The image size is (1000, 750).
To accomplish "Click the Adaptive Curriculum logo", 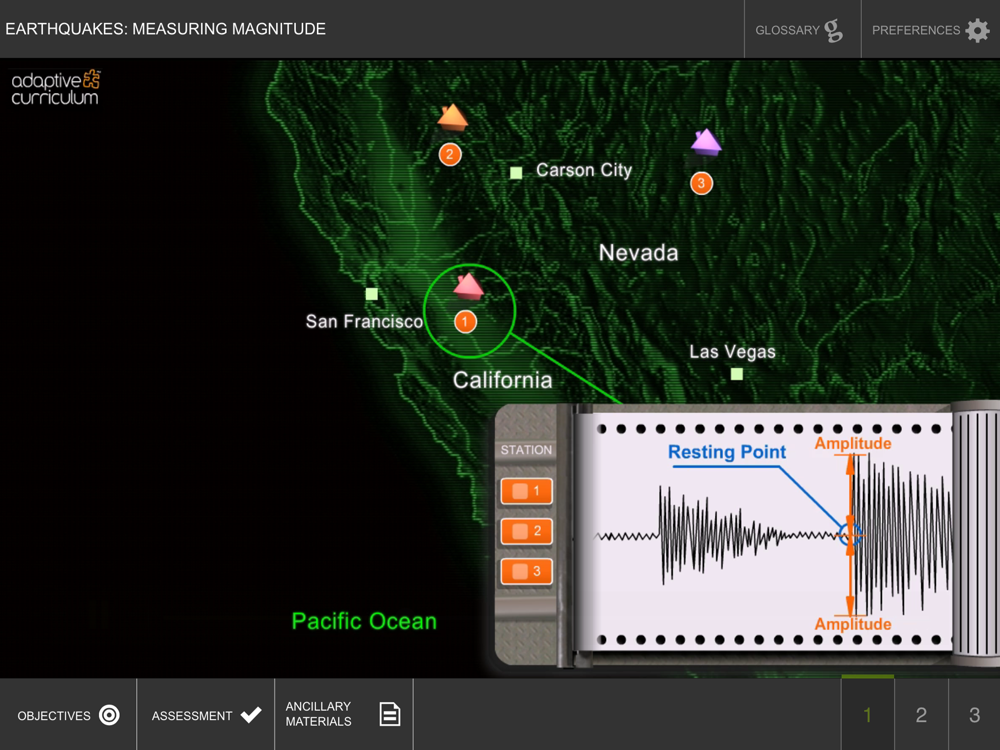I will 56,87.
